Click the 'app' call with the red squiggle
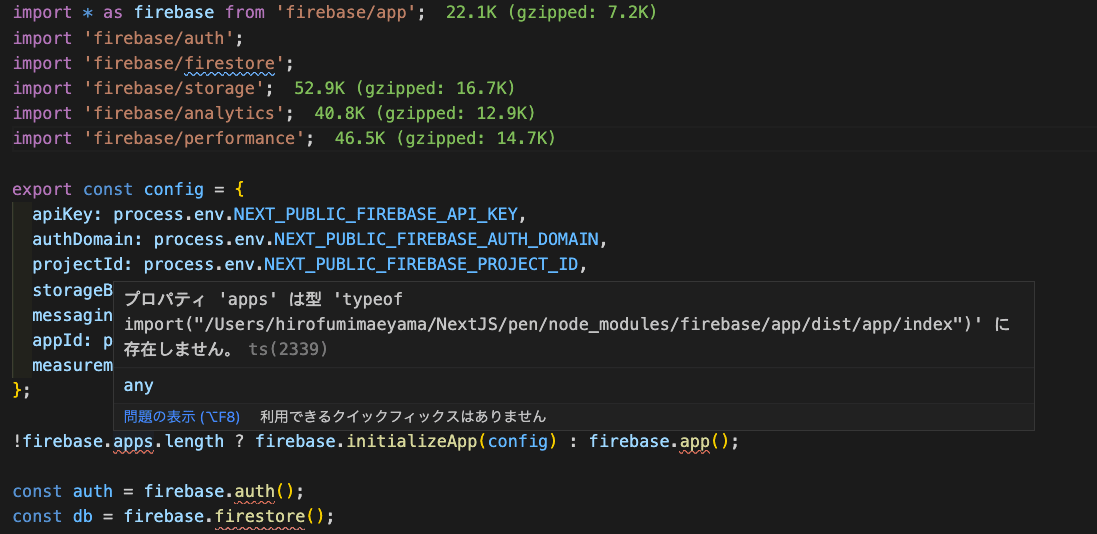 (694, 442)
